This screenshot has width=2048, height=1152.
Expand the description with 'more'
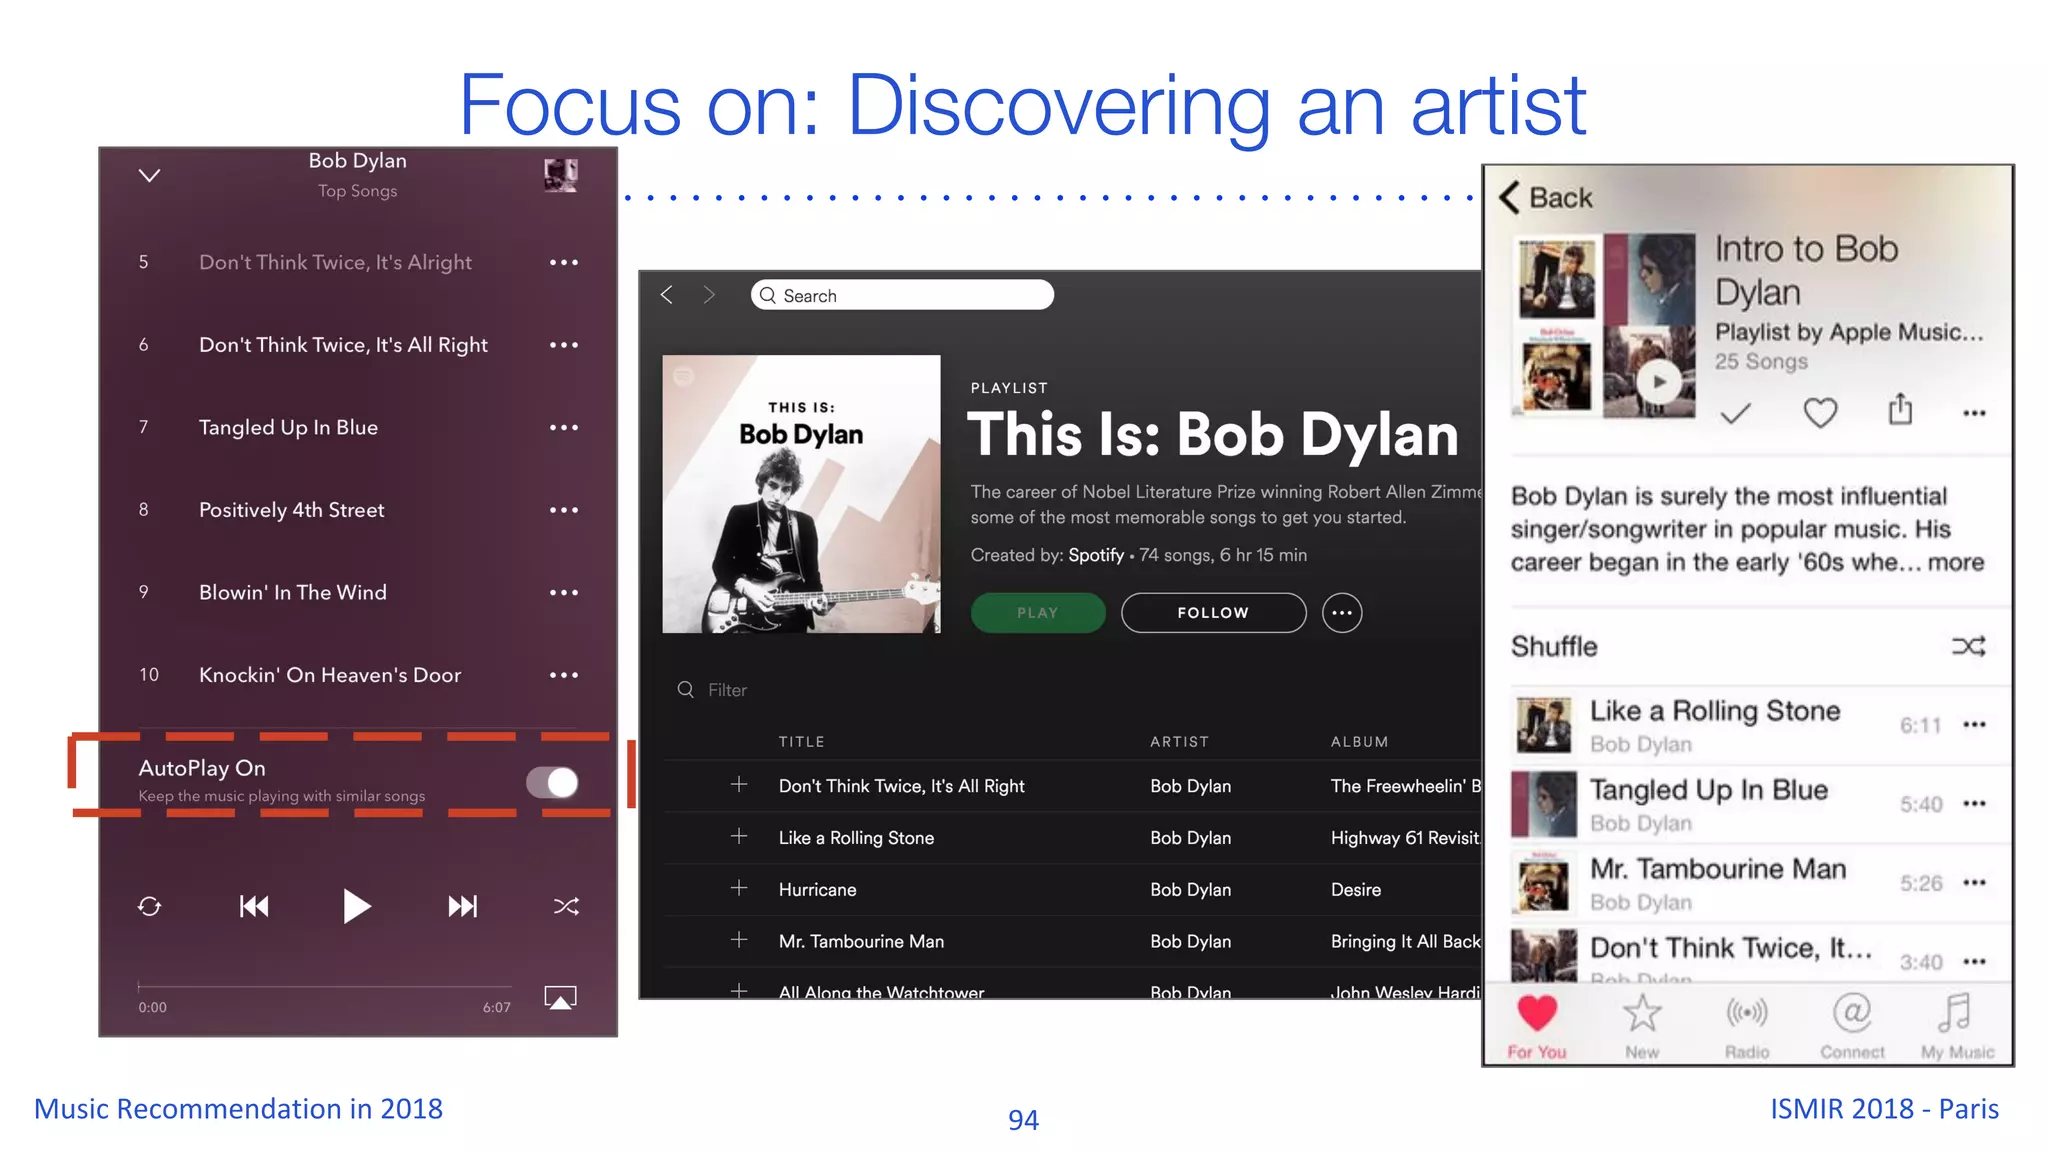click(1956, 563)
